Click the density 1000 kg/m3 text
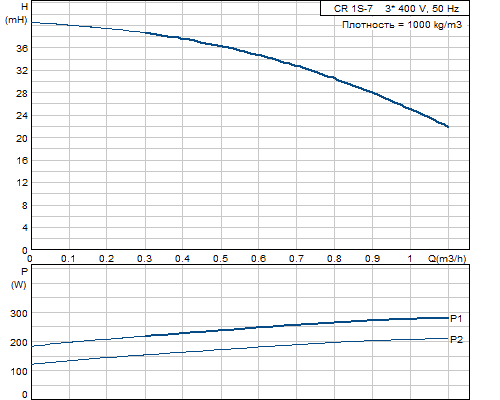This screenshot has height=400, width=500. pyautogui.click(x=402, y=25)
